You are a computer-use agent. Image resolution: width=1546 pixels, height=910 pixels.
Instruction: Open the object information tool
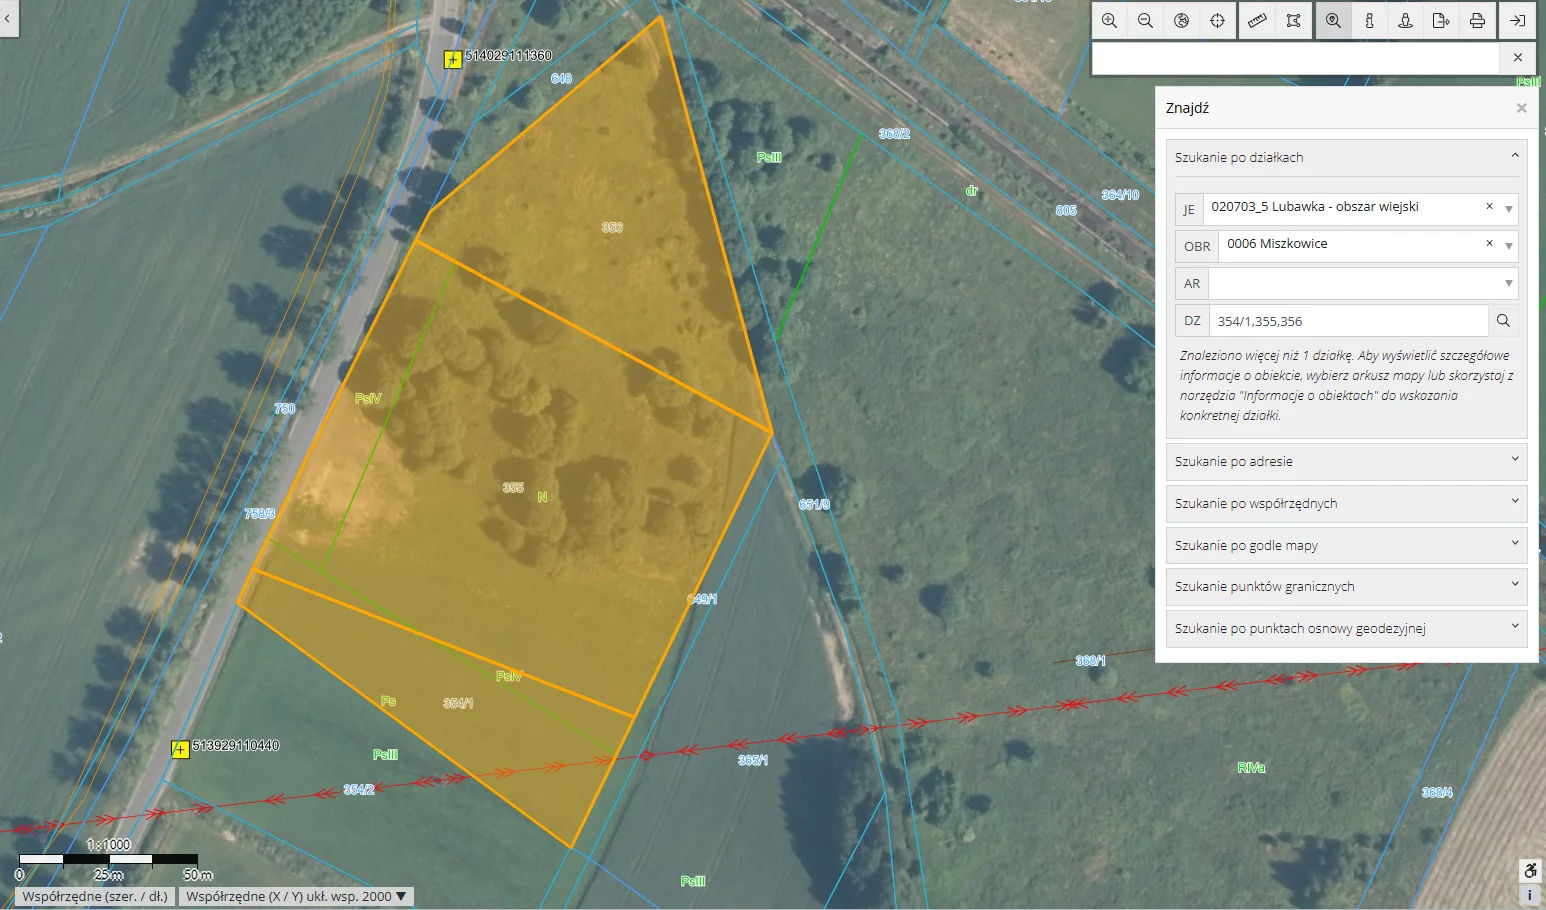[x=1369, y=21]
